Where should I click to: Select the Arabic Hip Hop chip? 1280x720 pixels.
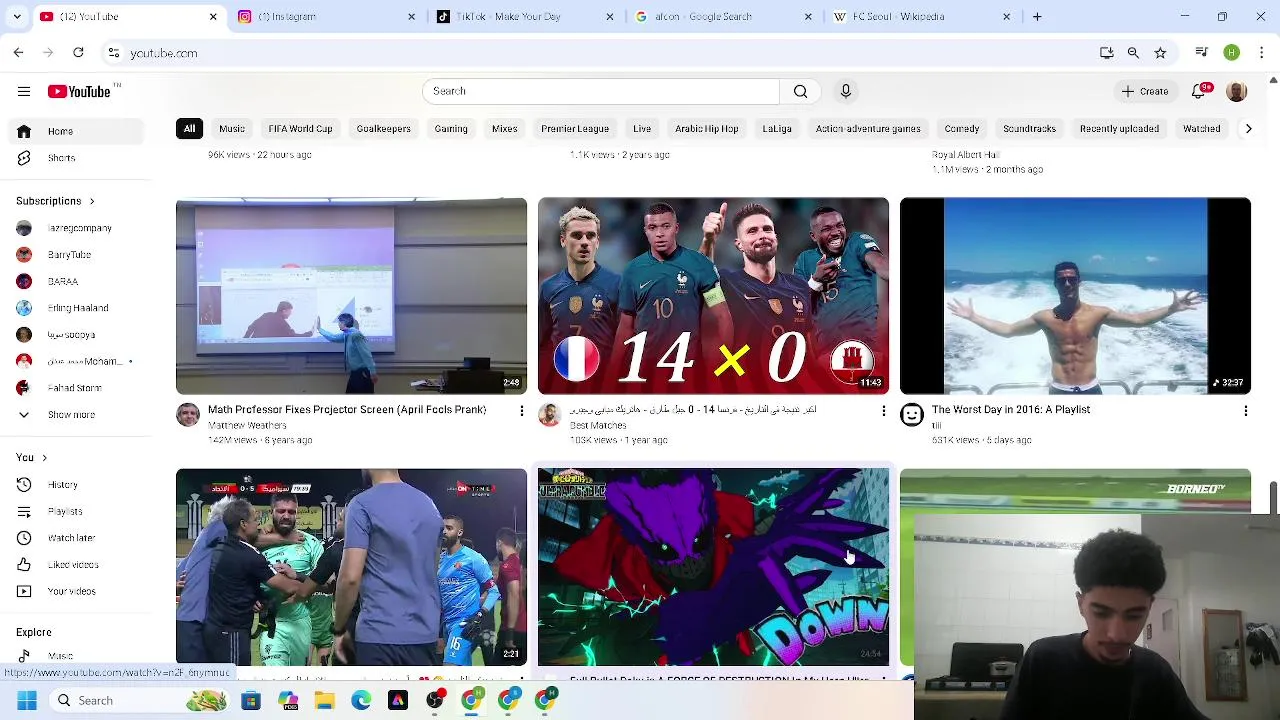707,129
